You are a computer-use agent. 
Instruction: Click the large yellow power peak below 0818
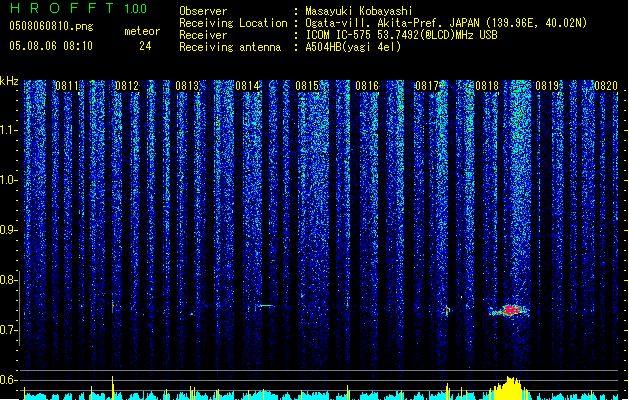(x=509, y=388)
